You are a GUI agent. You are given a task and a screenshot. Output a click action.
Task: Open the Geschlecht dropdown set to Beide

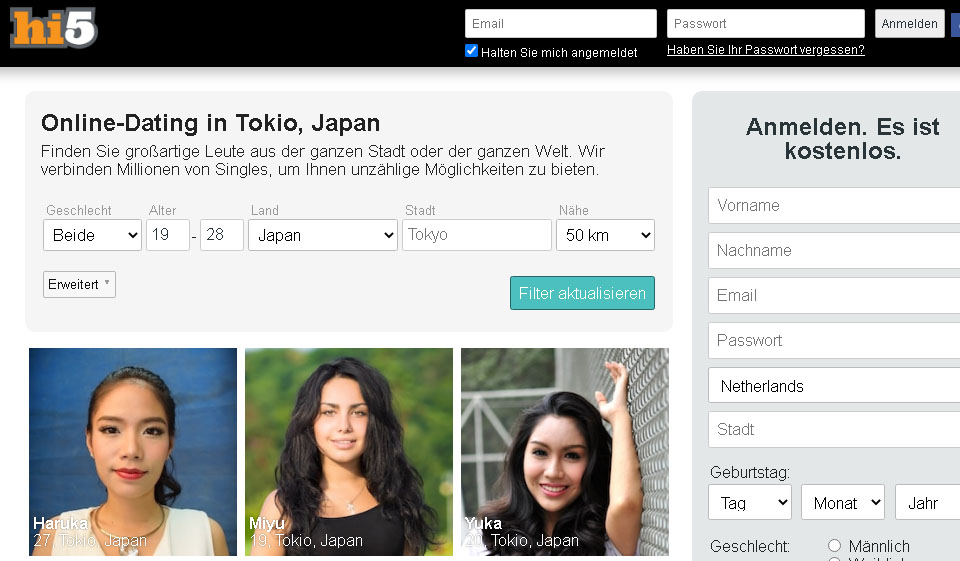coord(92,235)
